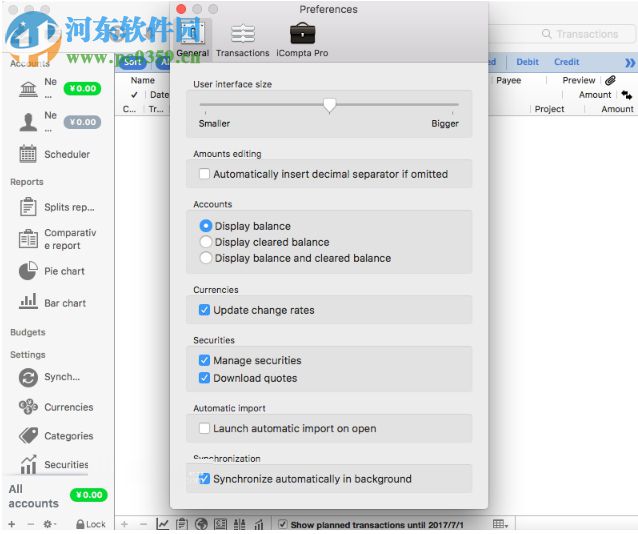Open the Splits report icon

pyautogui.click(x=28, y=206)
